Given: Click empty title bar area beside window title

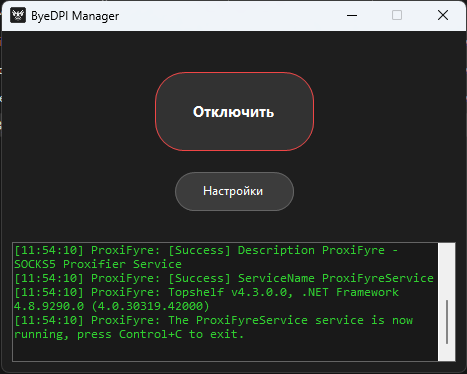Looking at the screenshot, I should pyautogui.click(x=230, y=16).
